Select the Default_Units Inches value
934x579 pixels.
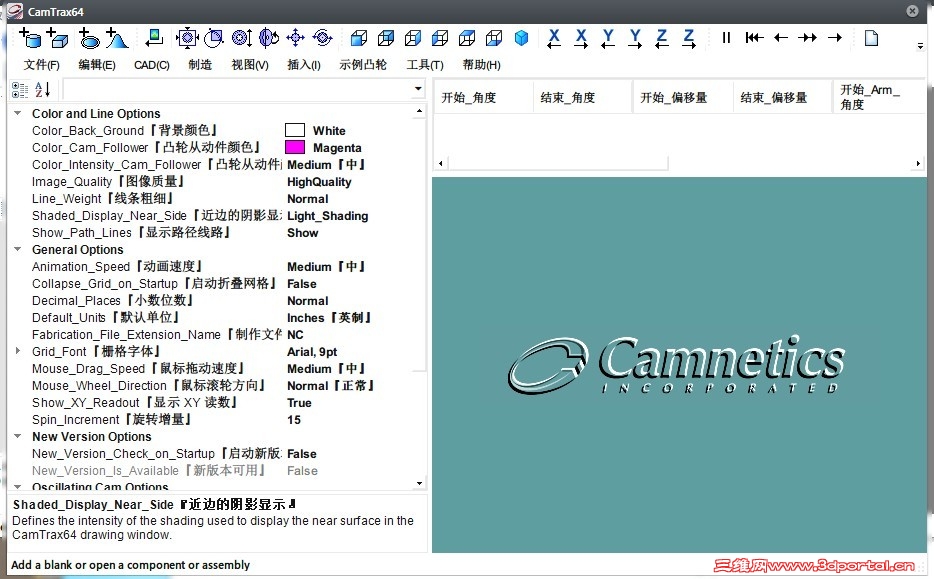click(329, 317)
